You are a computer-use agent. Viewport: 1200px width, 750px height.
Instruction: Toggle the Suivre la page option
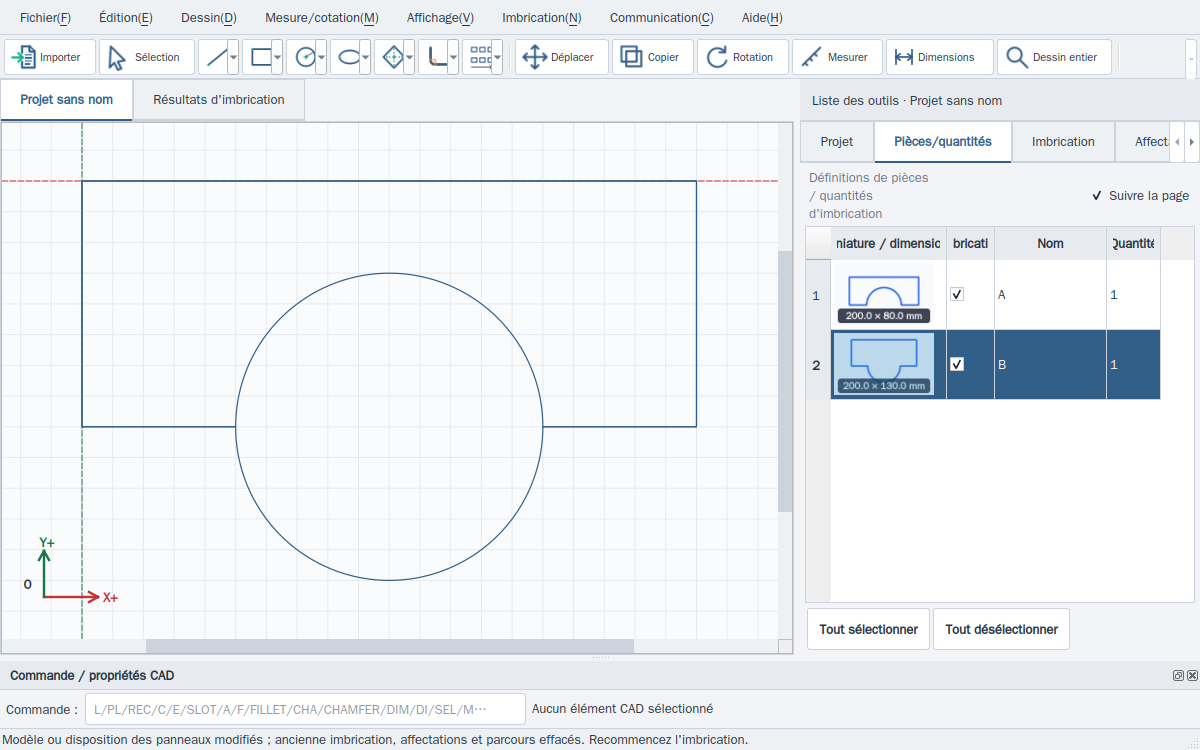click(x=1140, y=196)
